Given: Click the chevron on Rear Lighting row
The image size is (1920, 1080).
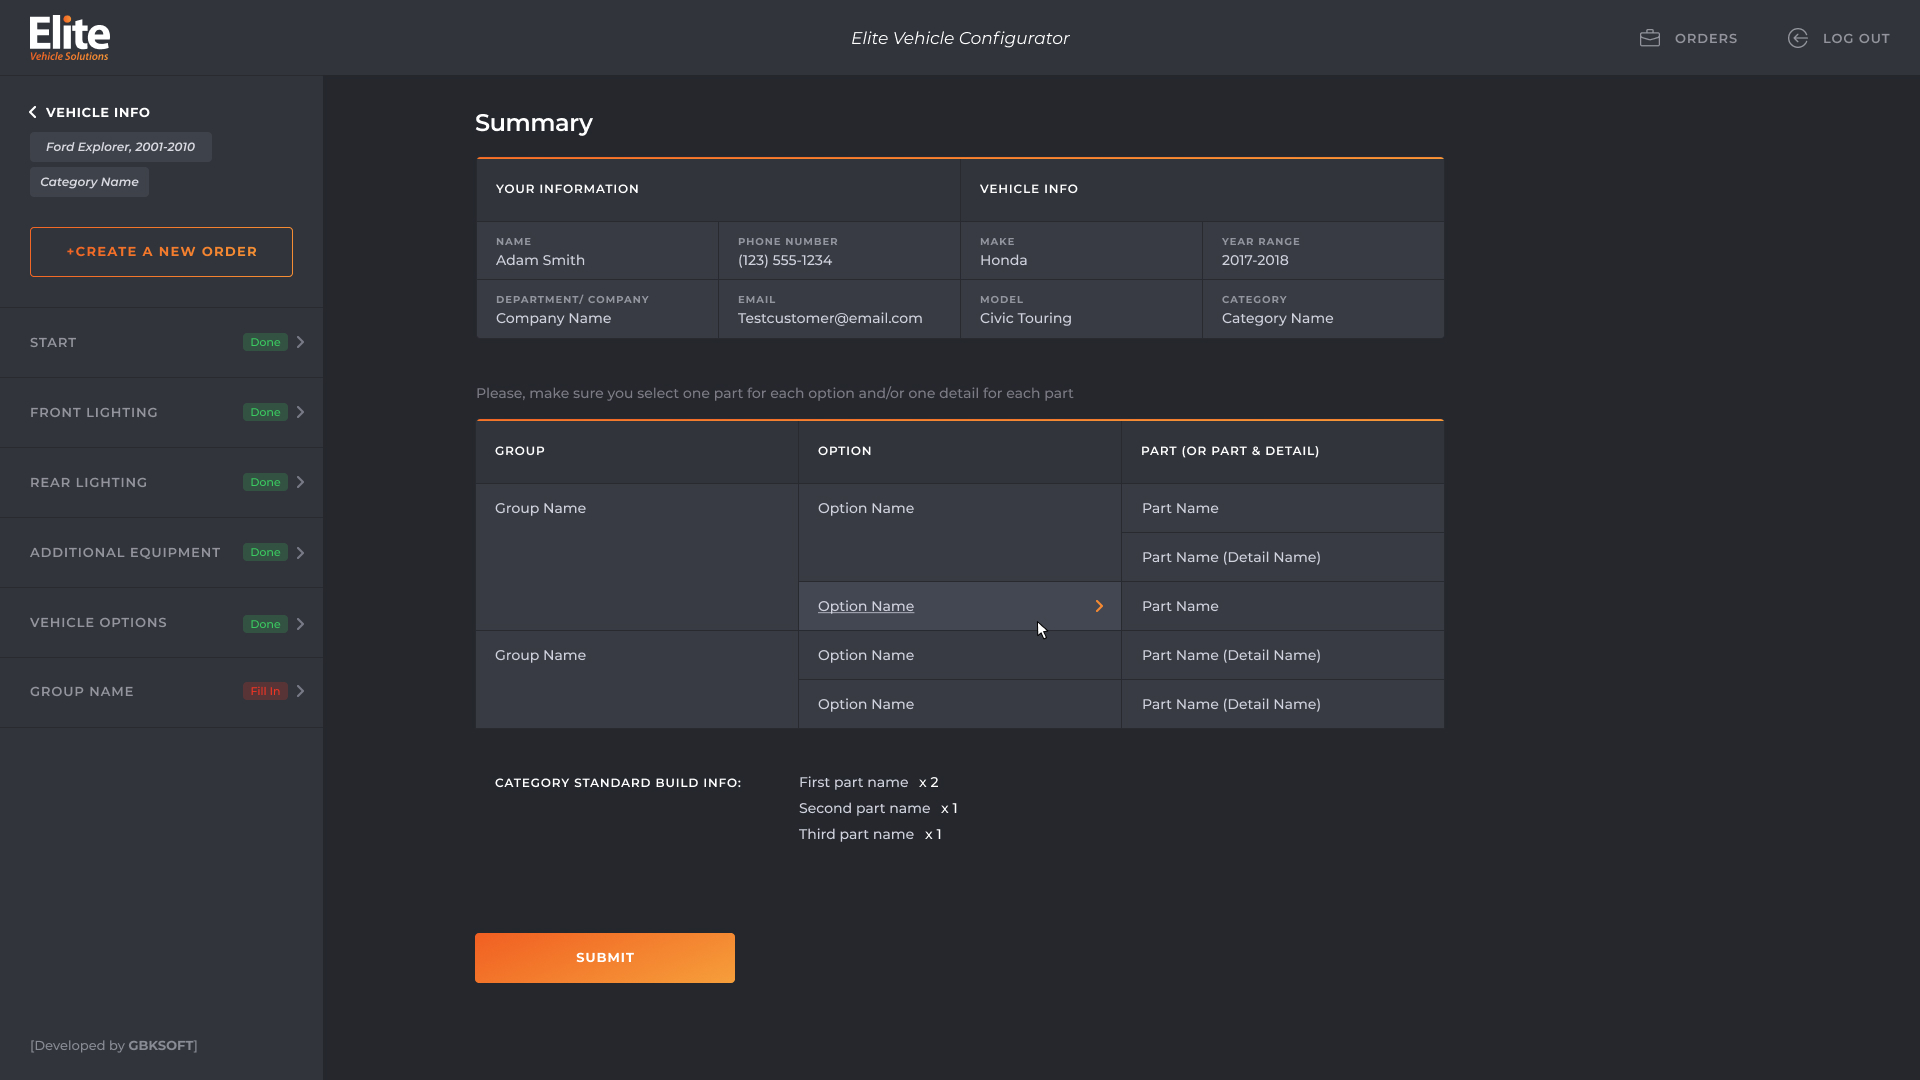Looking at the screenshot, I should 300,482.
